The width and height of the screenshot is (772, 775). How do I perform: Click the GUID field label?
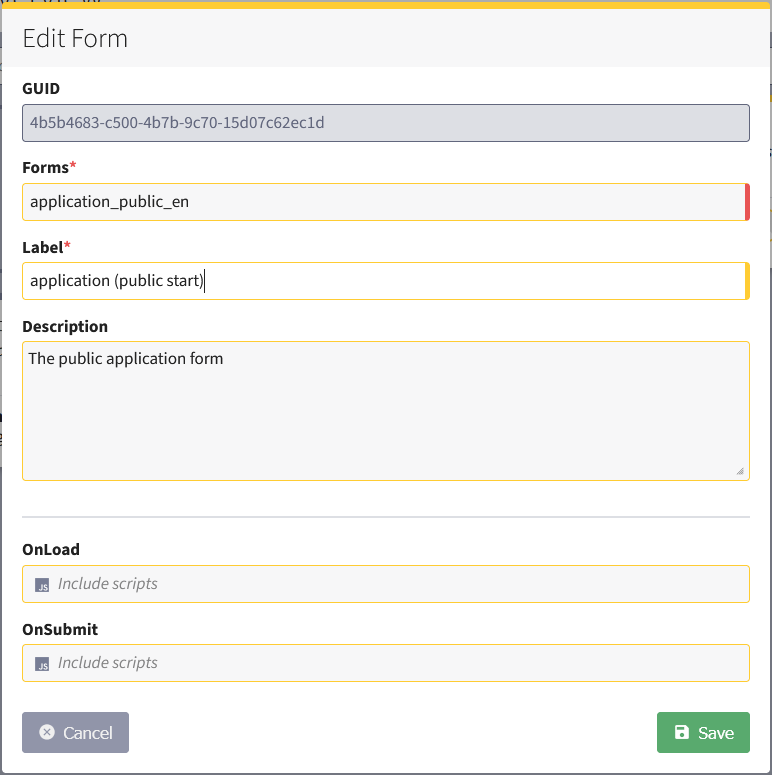[41, 88]
